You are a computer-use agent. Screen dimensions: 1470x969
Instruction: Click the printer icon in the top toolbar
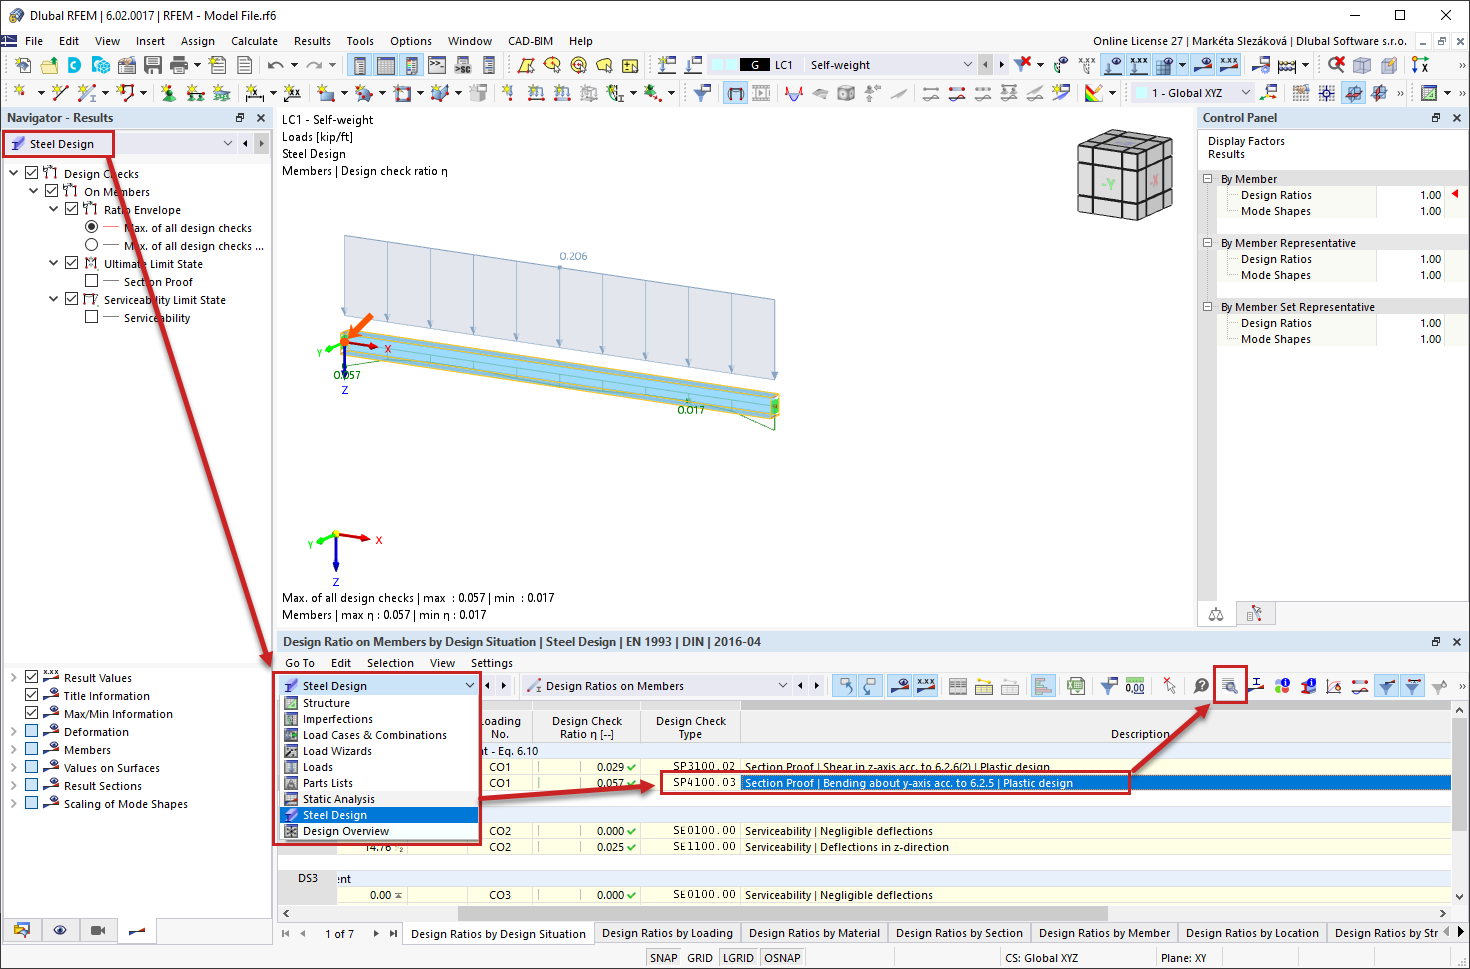pos(180,64)
